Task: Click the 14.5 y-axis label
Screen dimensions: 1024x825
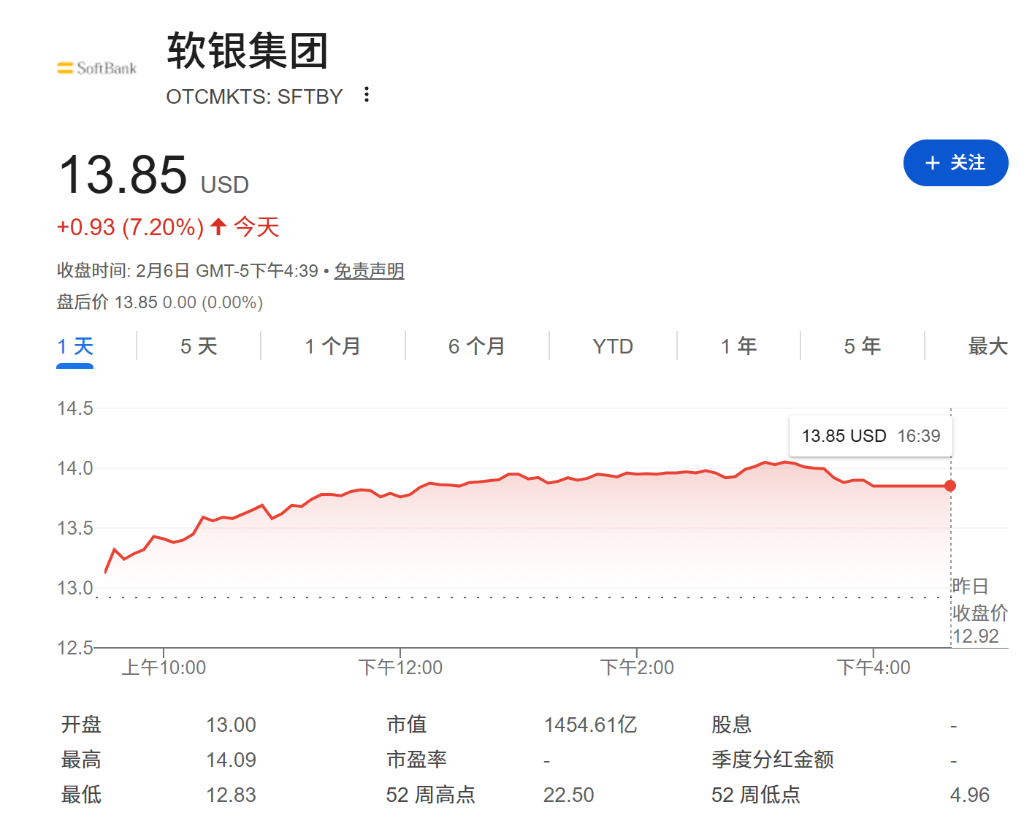Action: click(75, 409)
